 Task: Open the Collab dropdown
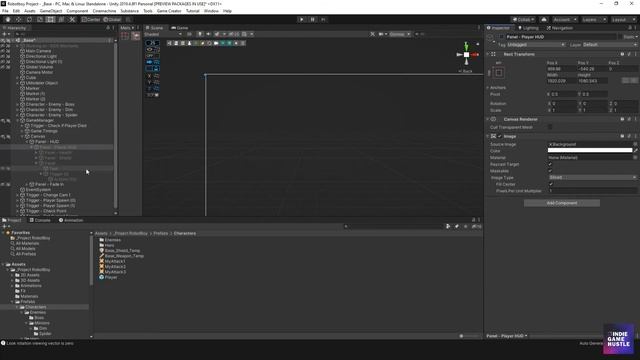[x=523, y=20]
